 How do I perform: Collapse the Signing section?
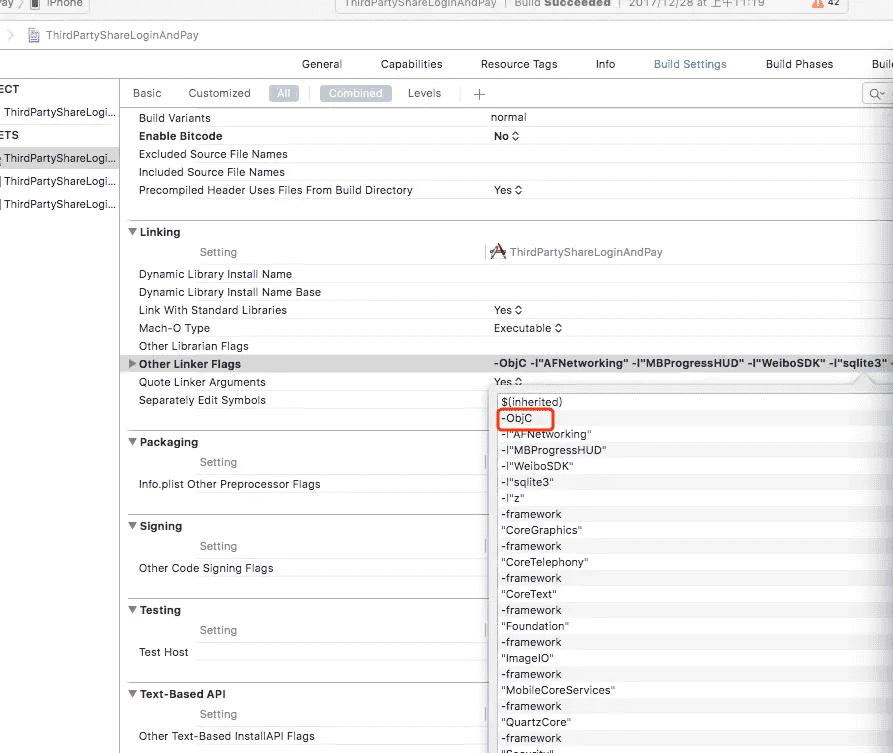coord(132,526)
